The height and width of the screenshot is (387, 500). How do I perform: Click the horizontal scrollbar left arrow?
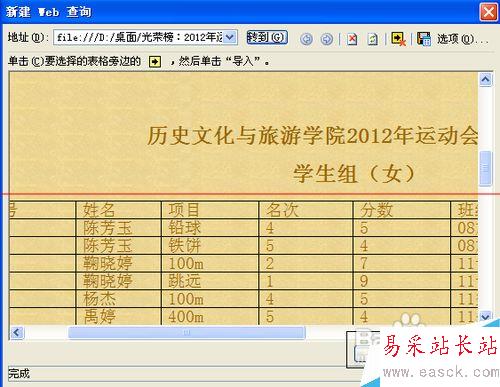(x=17, y=332)
